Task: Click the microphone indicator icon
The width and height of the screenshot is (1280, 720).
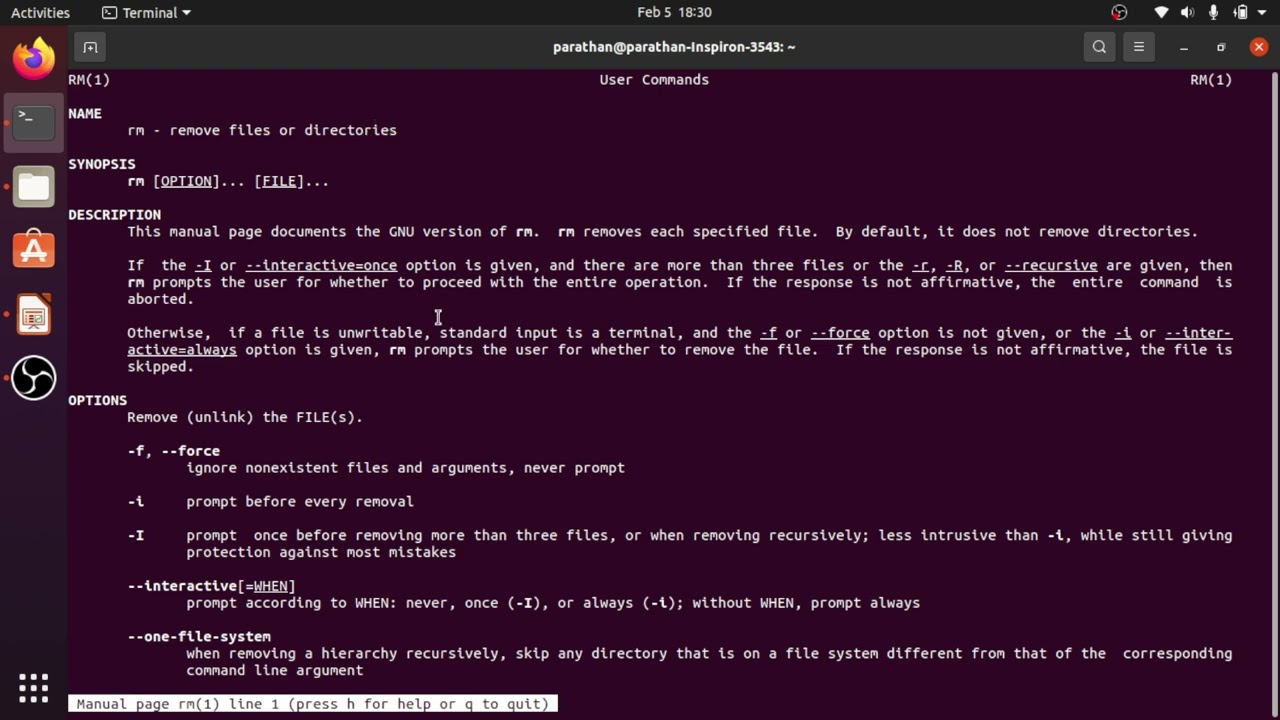Action: [1214, 13]
